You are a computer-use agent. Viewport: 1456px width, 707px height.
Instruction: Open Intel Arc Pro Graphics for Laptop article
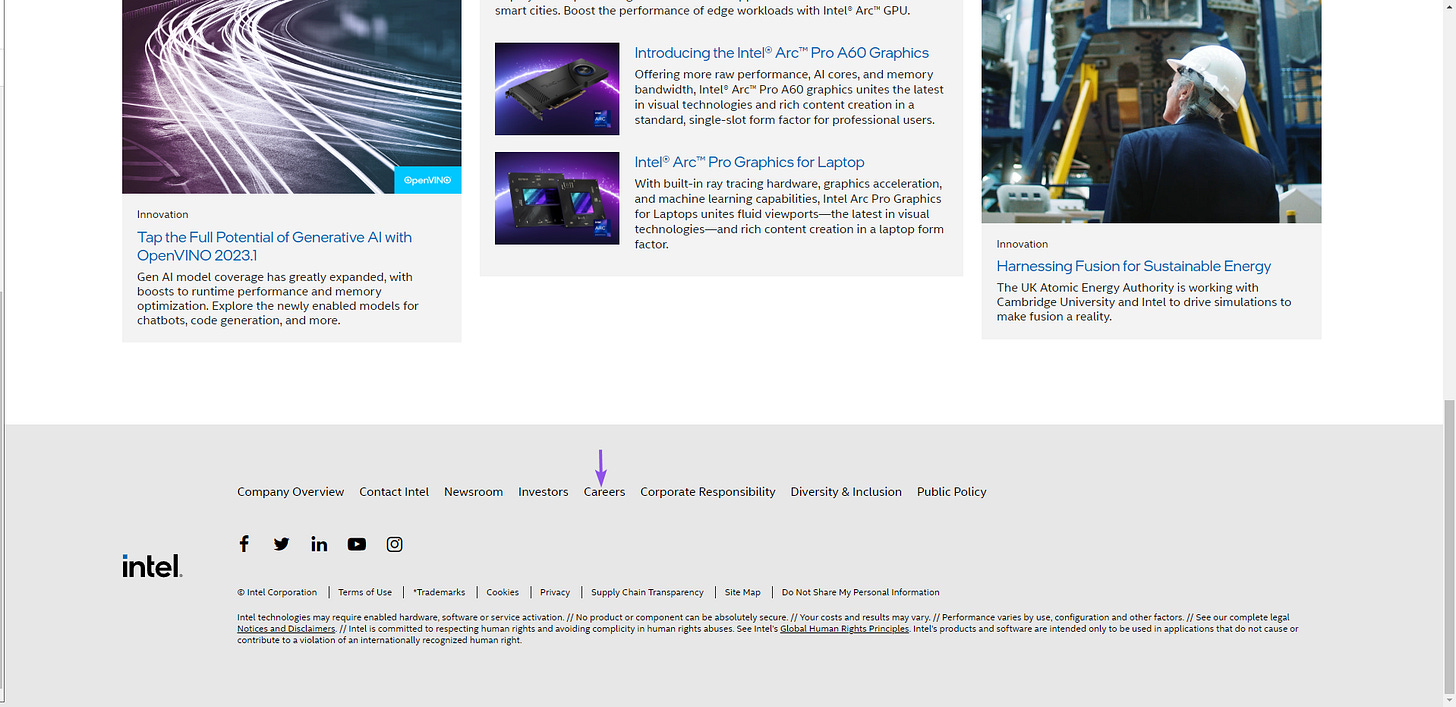749,162
